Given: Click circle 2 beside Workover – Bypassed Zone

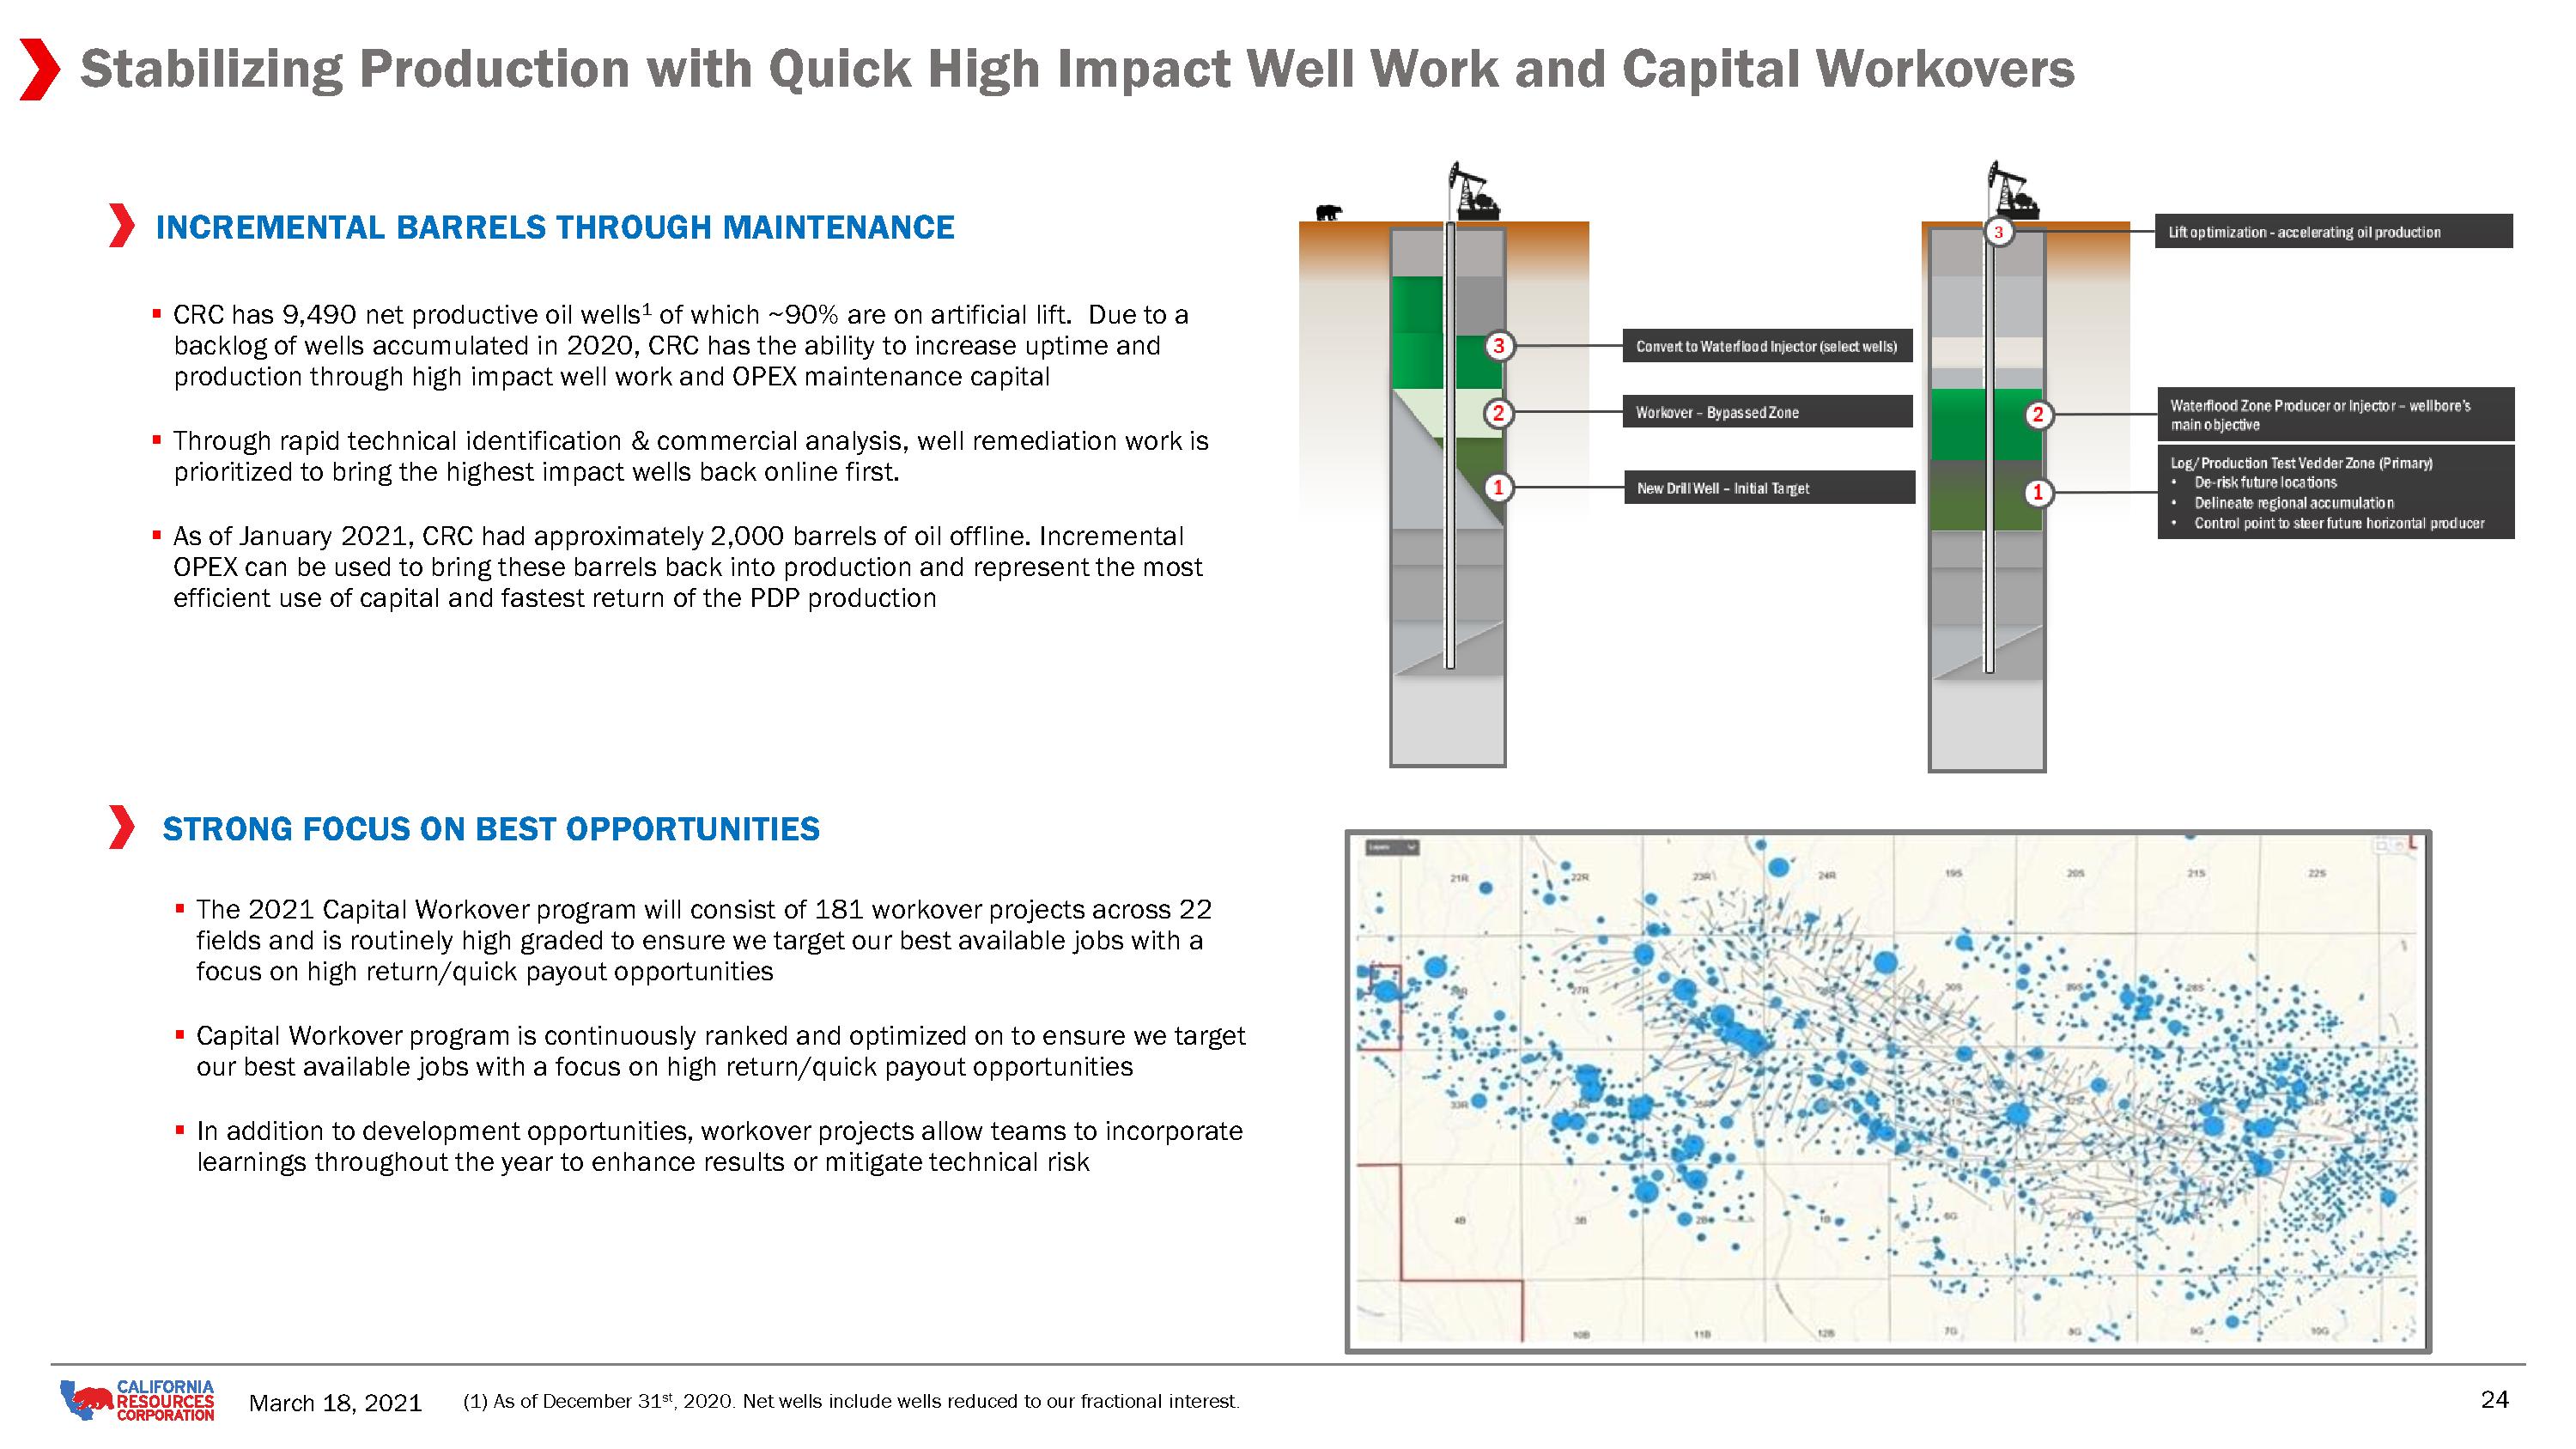Looking at the screenshot, I should (1498, 412).
